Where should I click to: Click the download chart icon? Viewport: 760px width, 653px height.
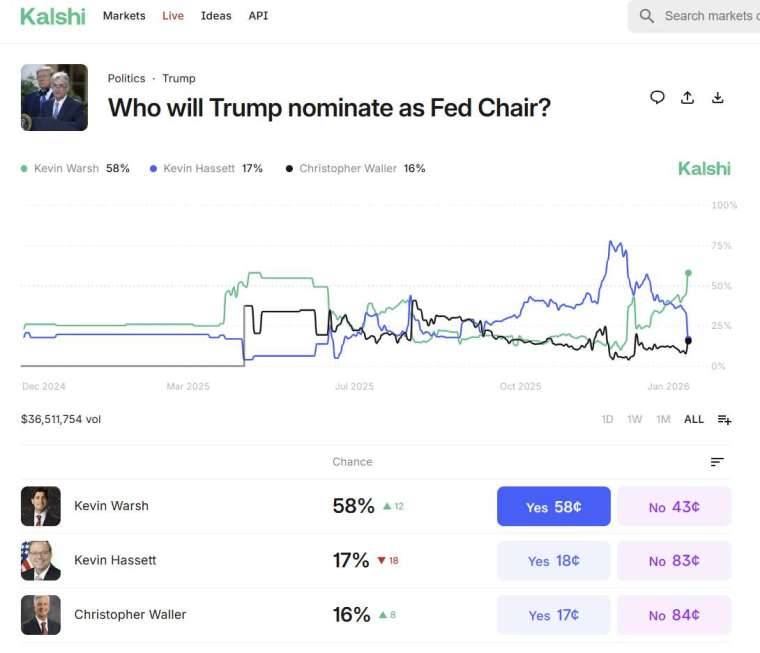point(717,97)
